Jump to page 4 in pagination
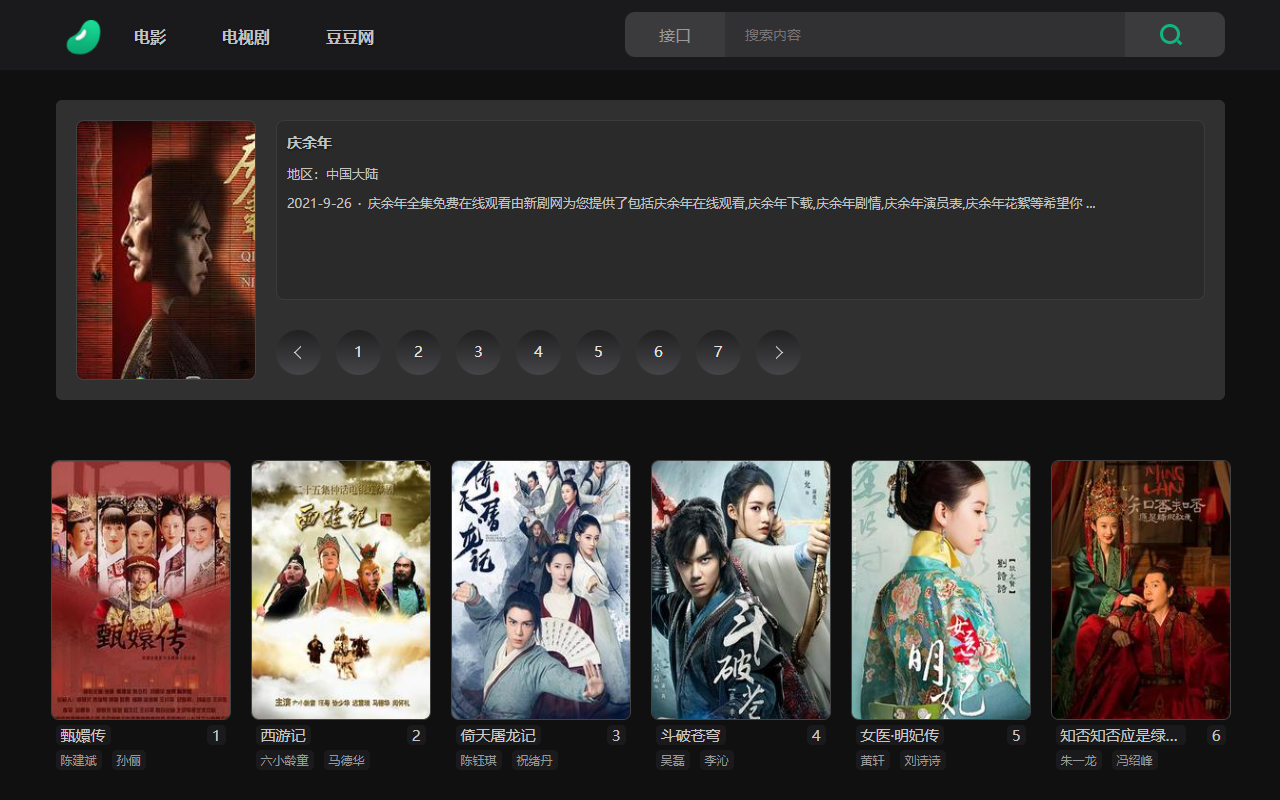1280x800 pixels. (538, 352)
